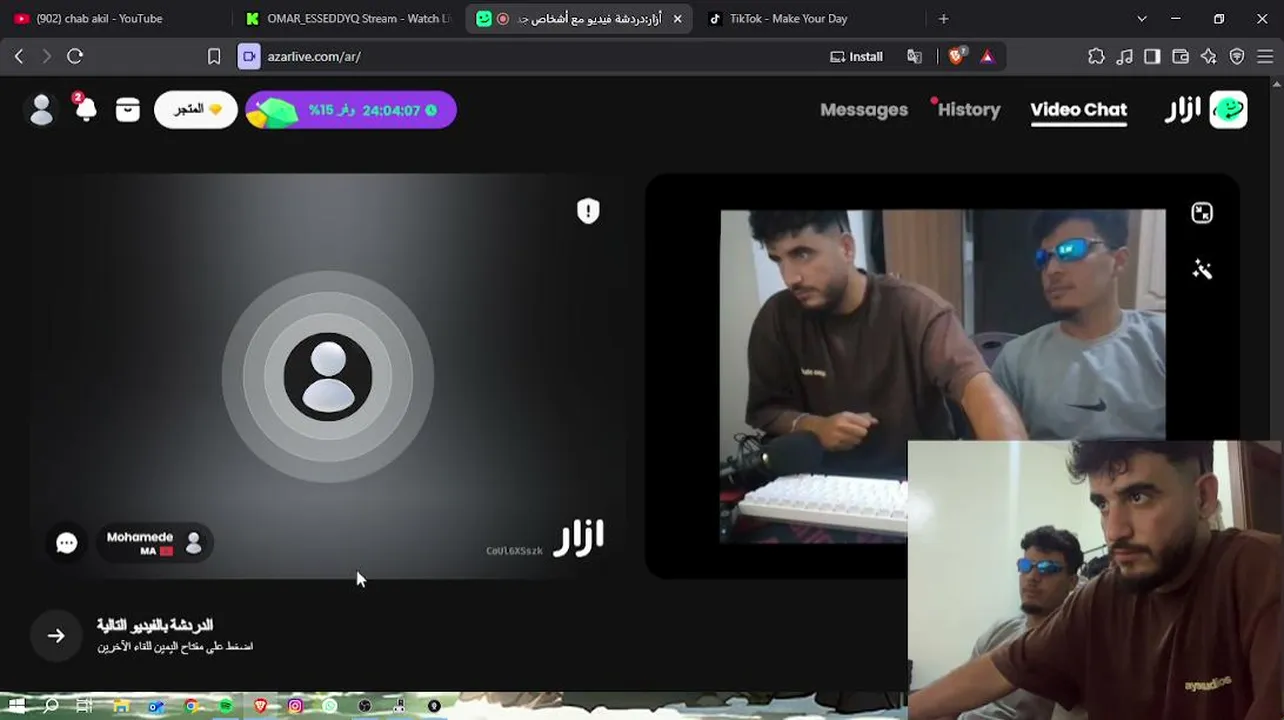1284x720 pixels.
Task: Open WhatsApp from the taskbar
Action: pyautogui.click(x=330, y=706)
